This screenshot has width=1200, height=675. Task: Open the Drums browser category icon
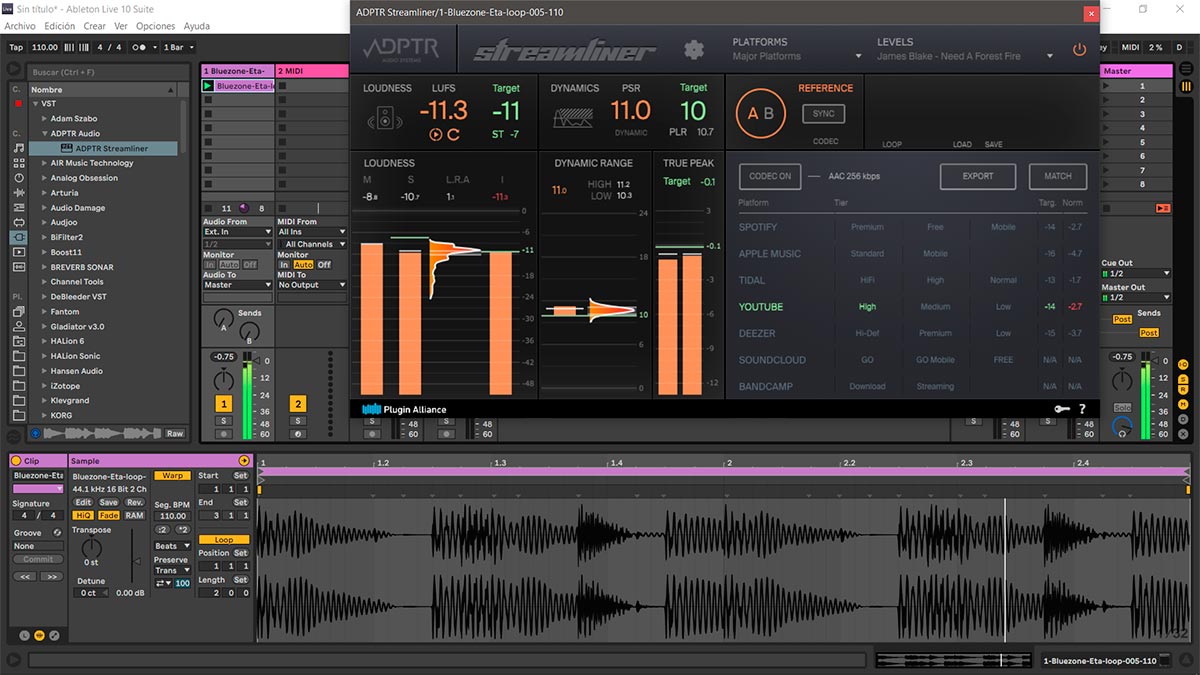(18, 163)
